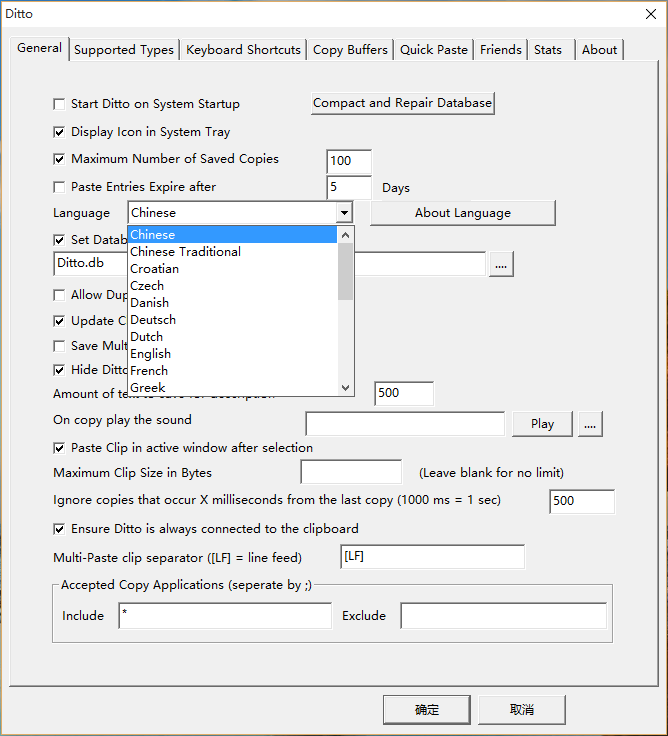This screenshot has width=668, height=736.
Task: Switch to the Supported Types tab
Action: click(x=124, y=50)
